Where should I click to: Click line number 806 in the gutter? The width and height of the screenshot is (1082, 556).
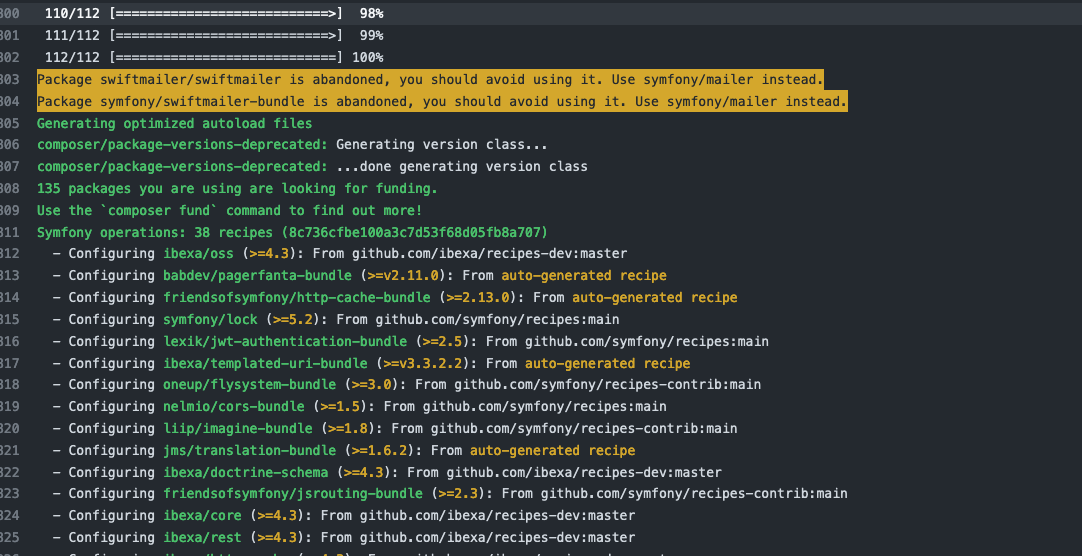(10, 145)
